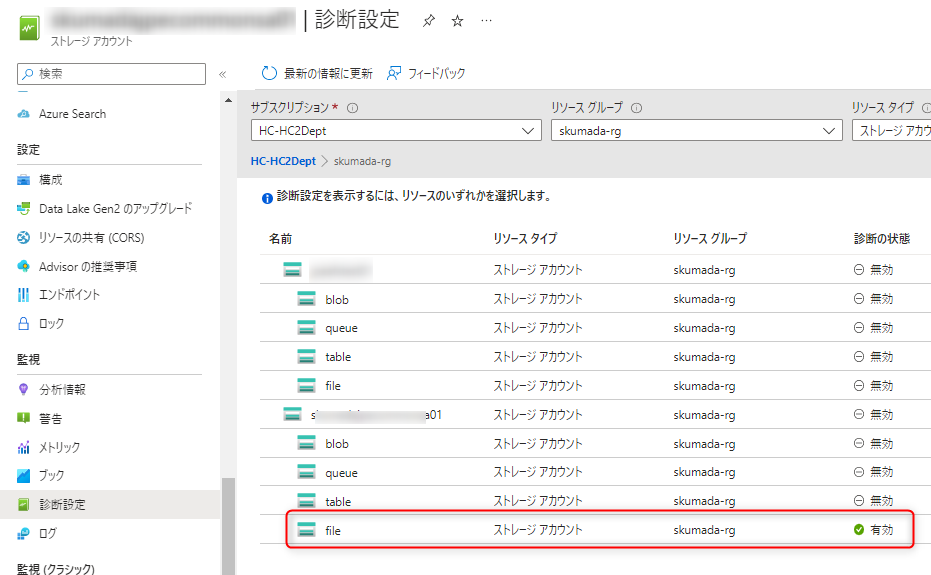Screen dimensions: 931x575
Task: Click storage icon of the enabled file row
Action: pyautogui.click(x=306, y=530)
